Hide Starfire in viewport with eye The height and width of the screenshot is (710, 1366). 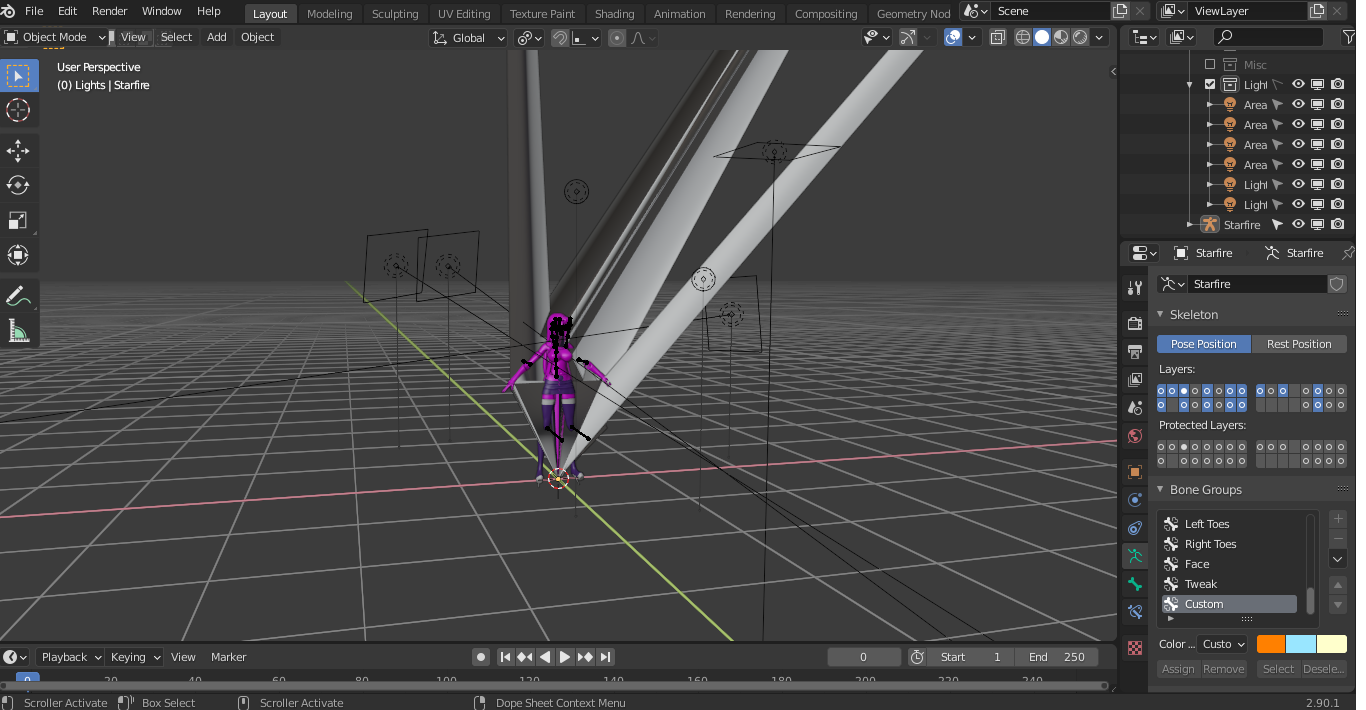1298,225
